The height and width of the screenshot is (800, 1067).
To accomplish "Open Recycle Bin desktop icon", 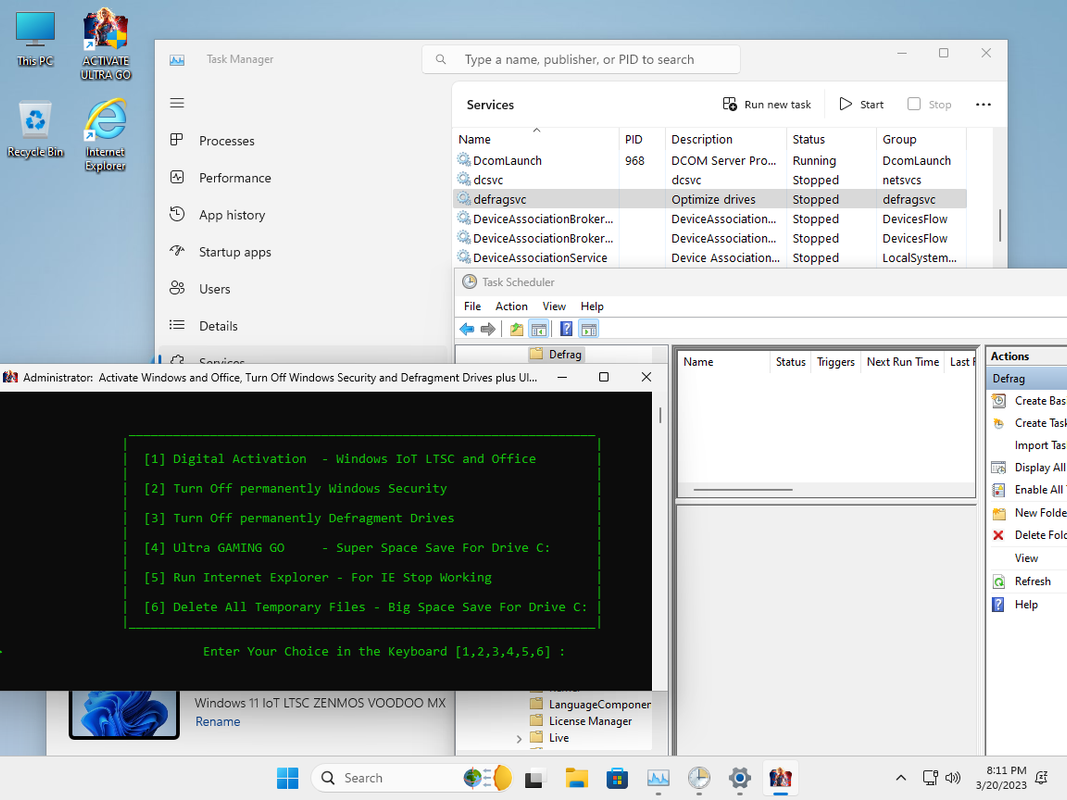I will coord(35,129).
